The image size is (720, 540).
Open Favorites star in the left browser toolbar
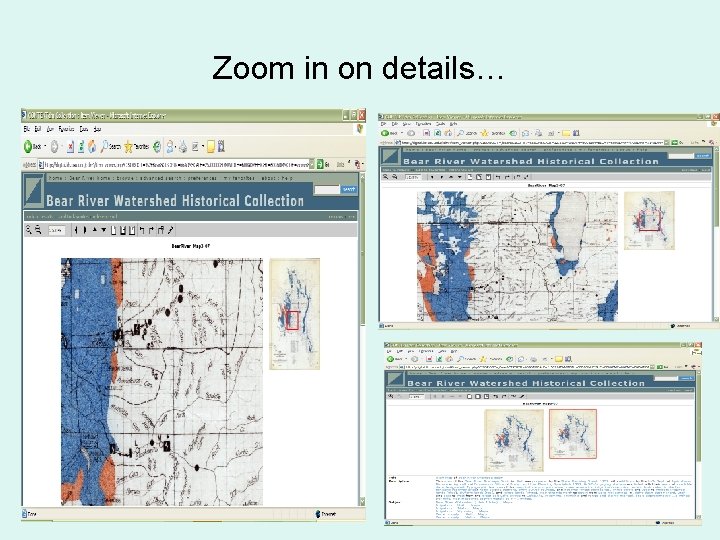coord(136,147)
